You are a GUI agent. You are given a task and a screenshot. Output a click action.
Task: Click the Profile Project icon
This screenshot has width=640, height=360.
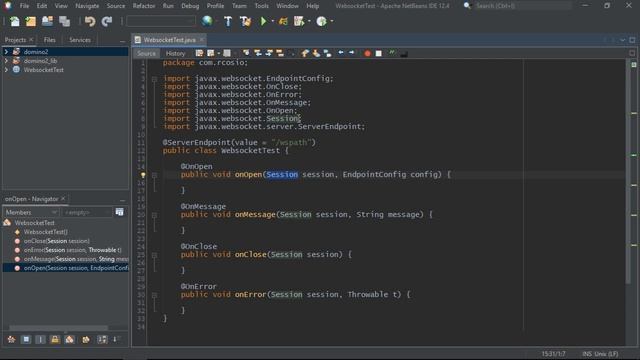point(299,21)
